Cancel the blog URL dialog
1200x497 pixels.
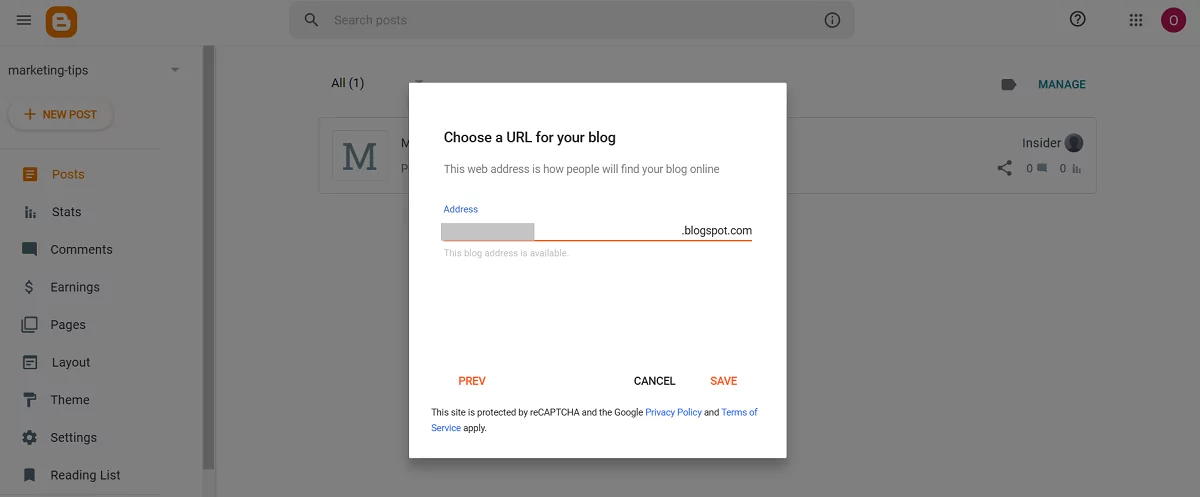click(x=655, y=381)
